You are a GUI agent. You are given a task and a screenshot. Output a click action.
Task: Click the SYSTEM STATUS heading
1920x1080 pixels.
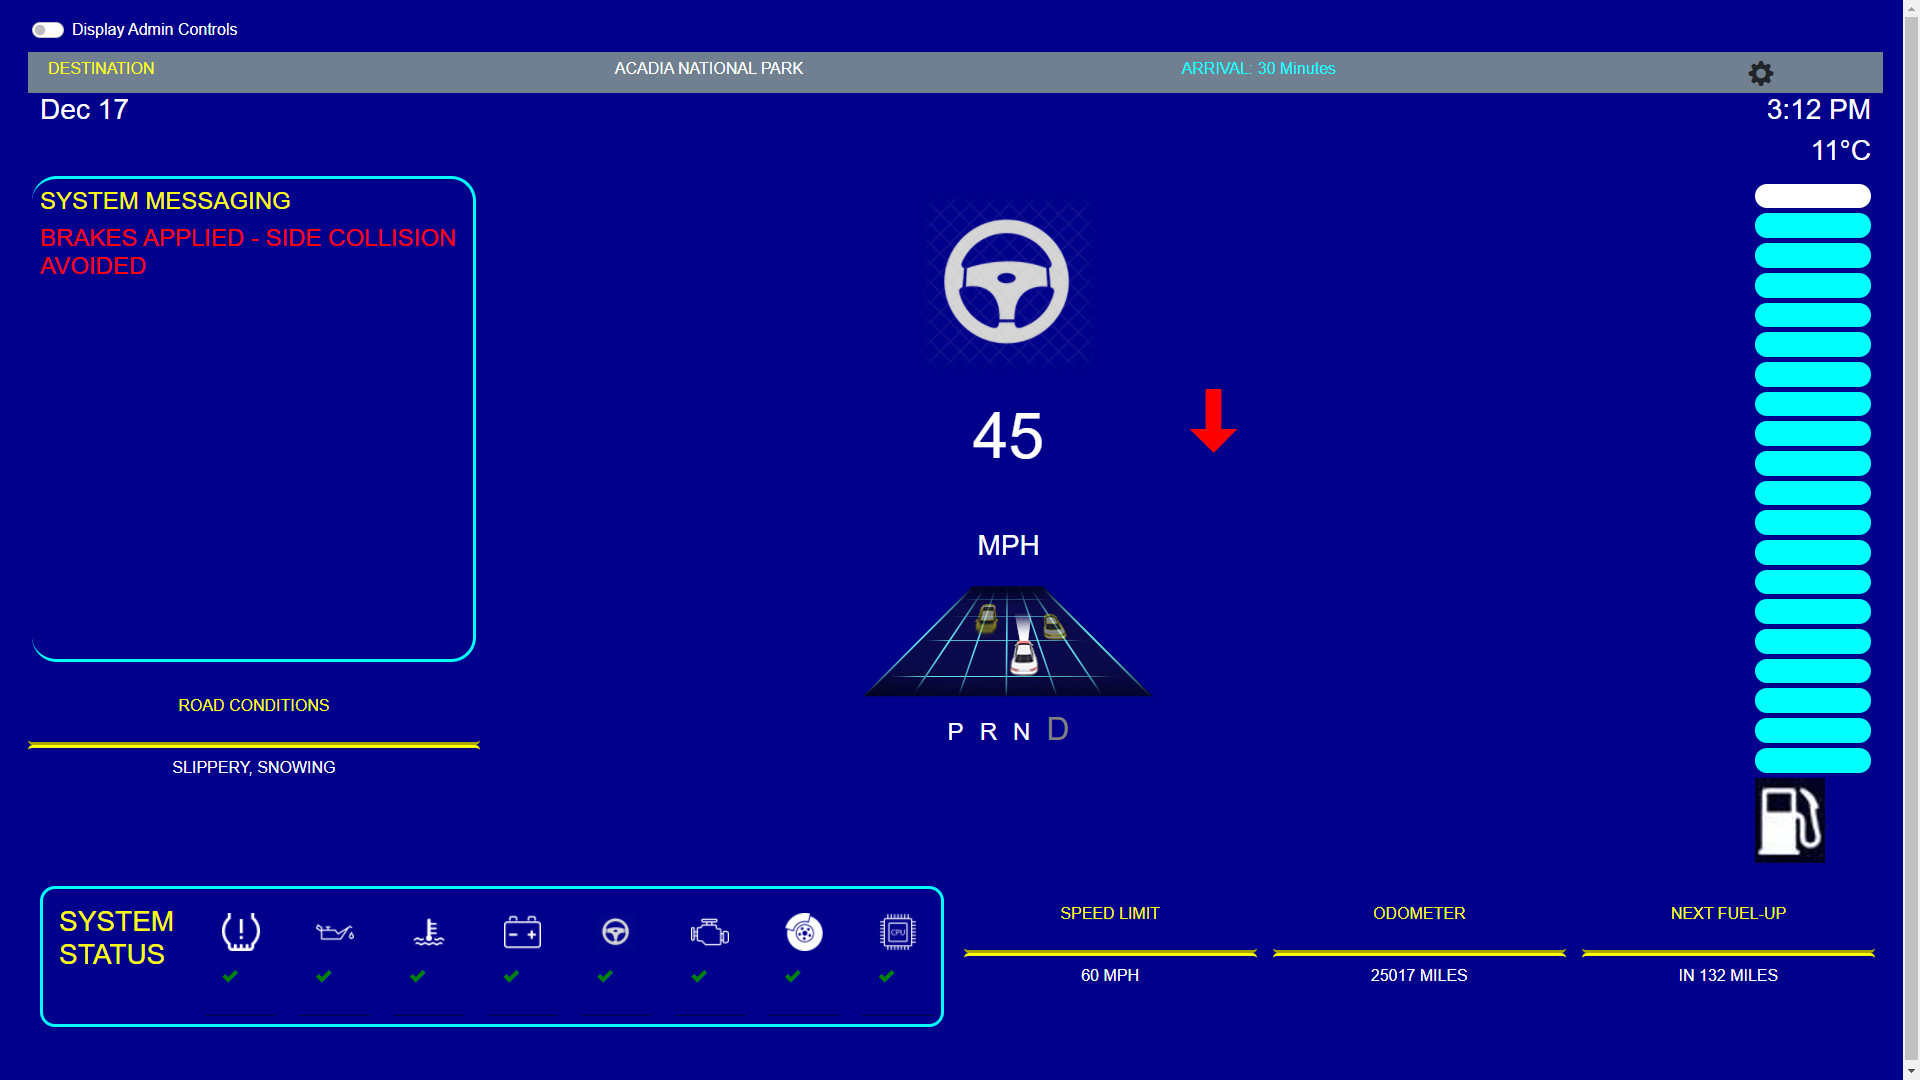coord(116,938)
